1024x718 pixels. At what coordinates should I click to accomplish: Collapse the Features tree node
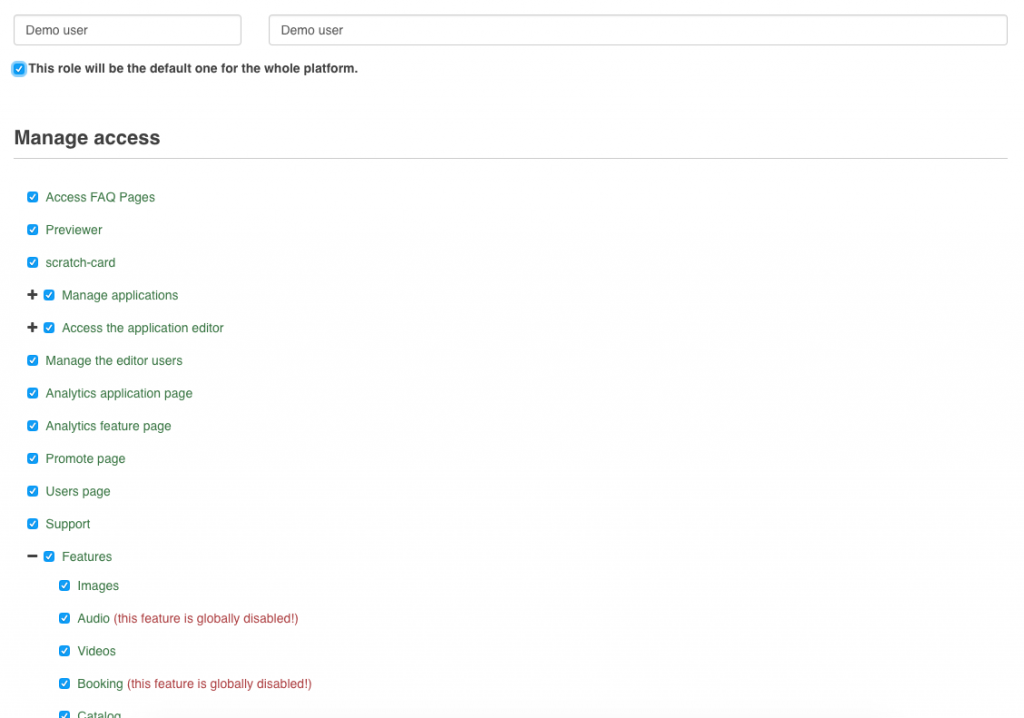(32, 557)
